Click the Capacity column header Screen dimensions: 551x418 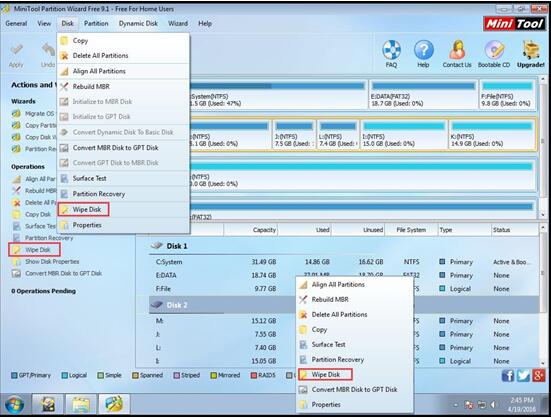pyautogui.click(x=251, y=230)
